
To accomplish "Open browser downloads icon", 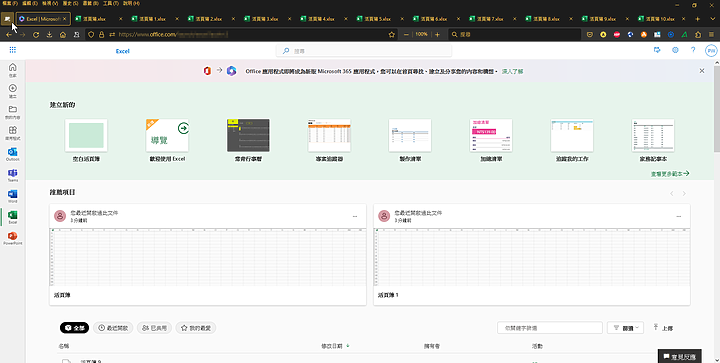I will [49, 34].
